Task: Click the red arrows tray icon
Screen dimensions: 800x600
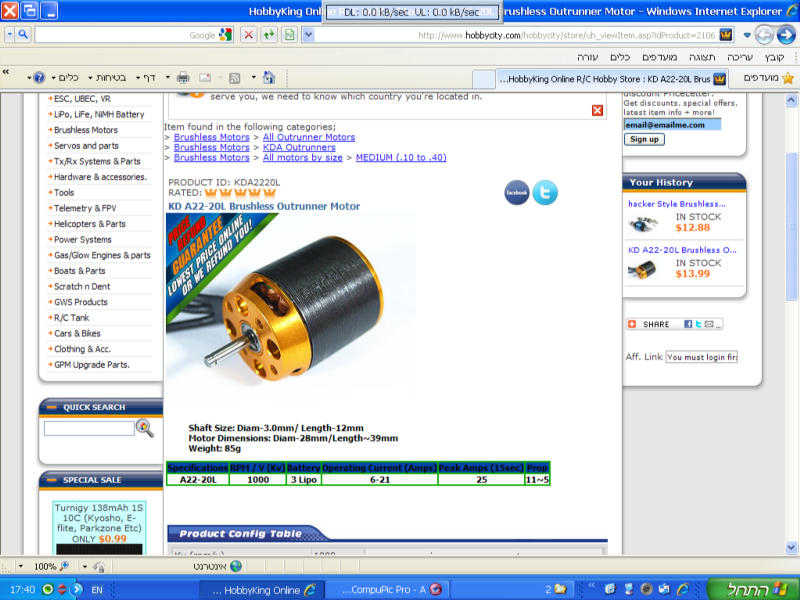Action: pyautogui.click(x=62, y=589)
